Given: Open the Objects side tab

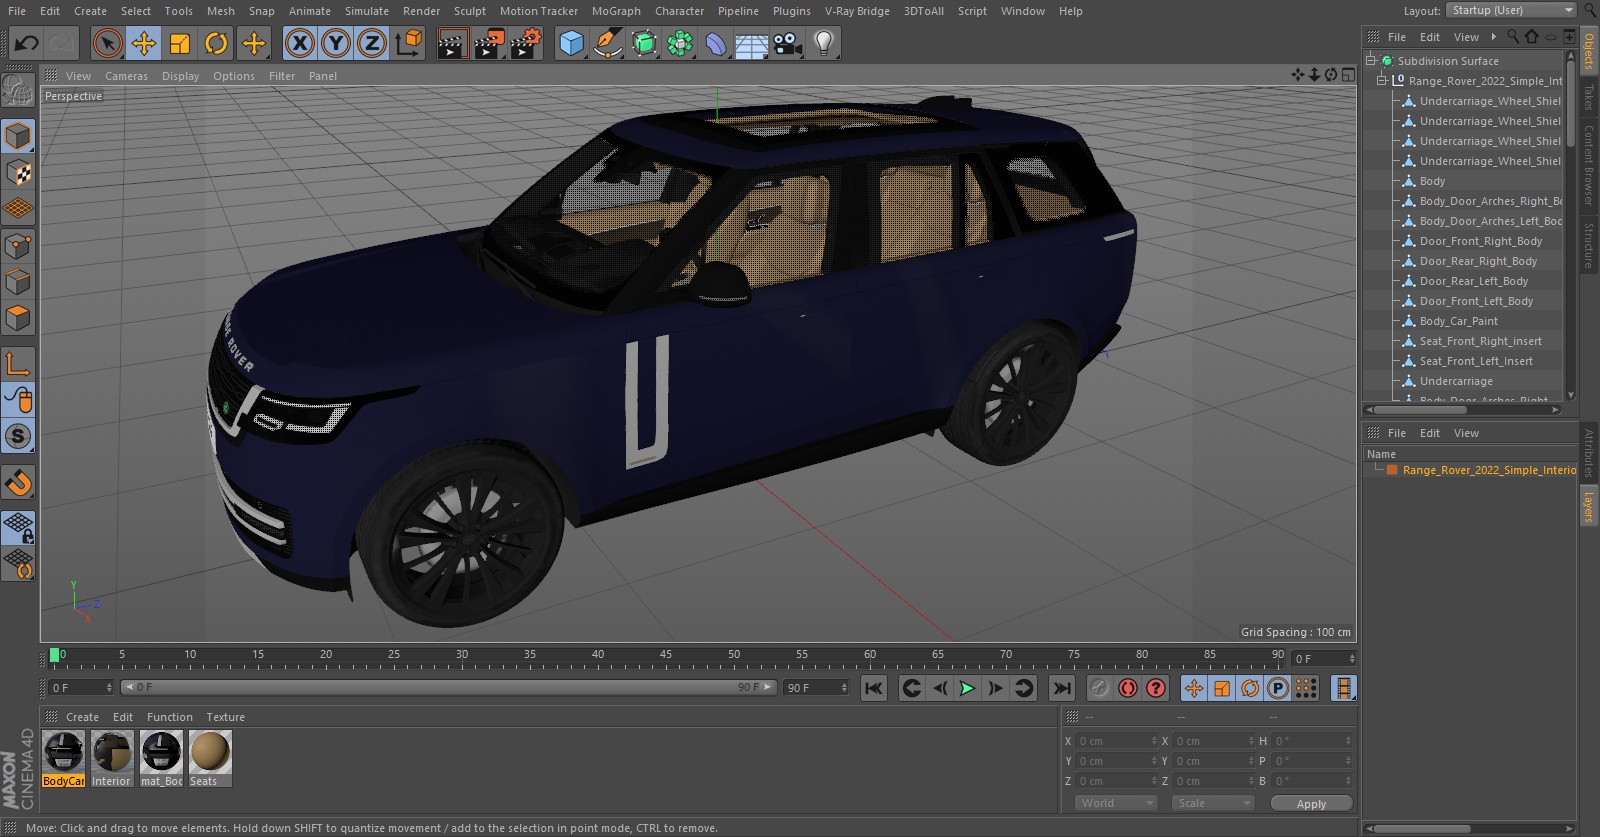Looking at the screenshot, I should pyautogui.click(x=1588, y=50).
